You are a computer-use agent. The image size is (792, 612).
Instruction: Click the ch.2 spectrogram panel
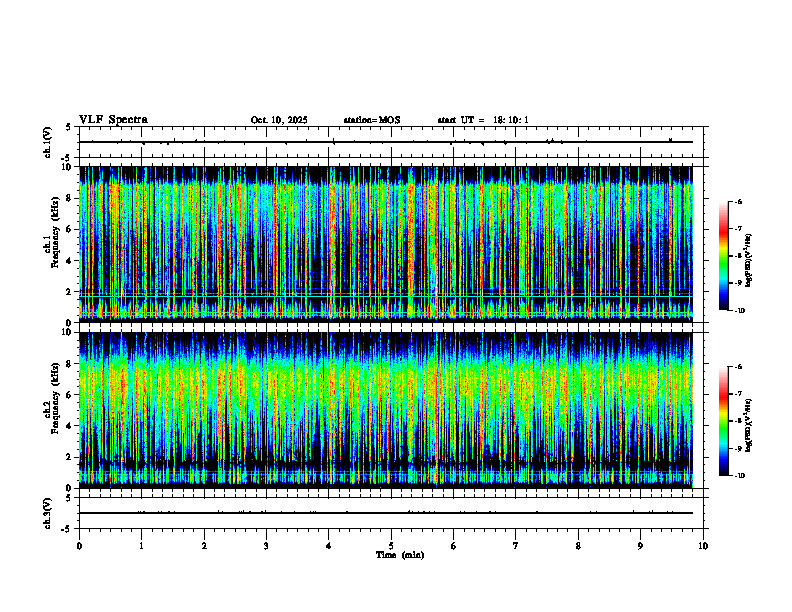tap(386, 410)
